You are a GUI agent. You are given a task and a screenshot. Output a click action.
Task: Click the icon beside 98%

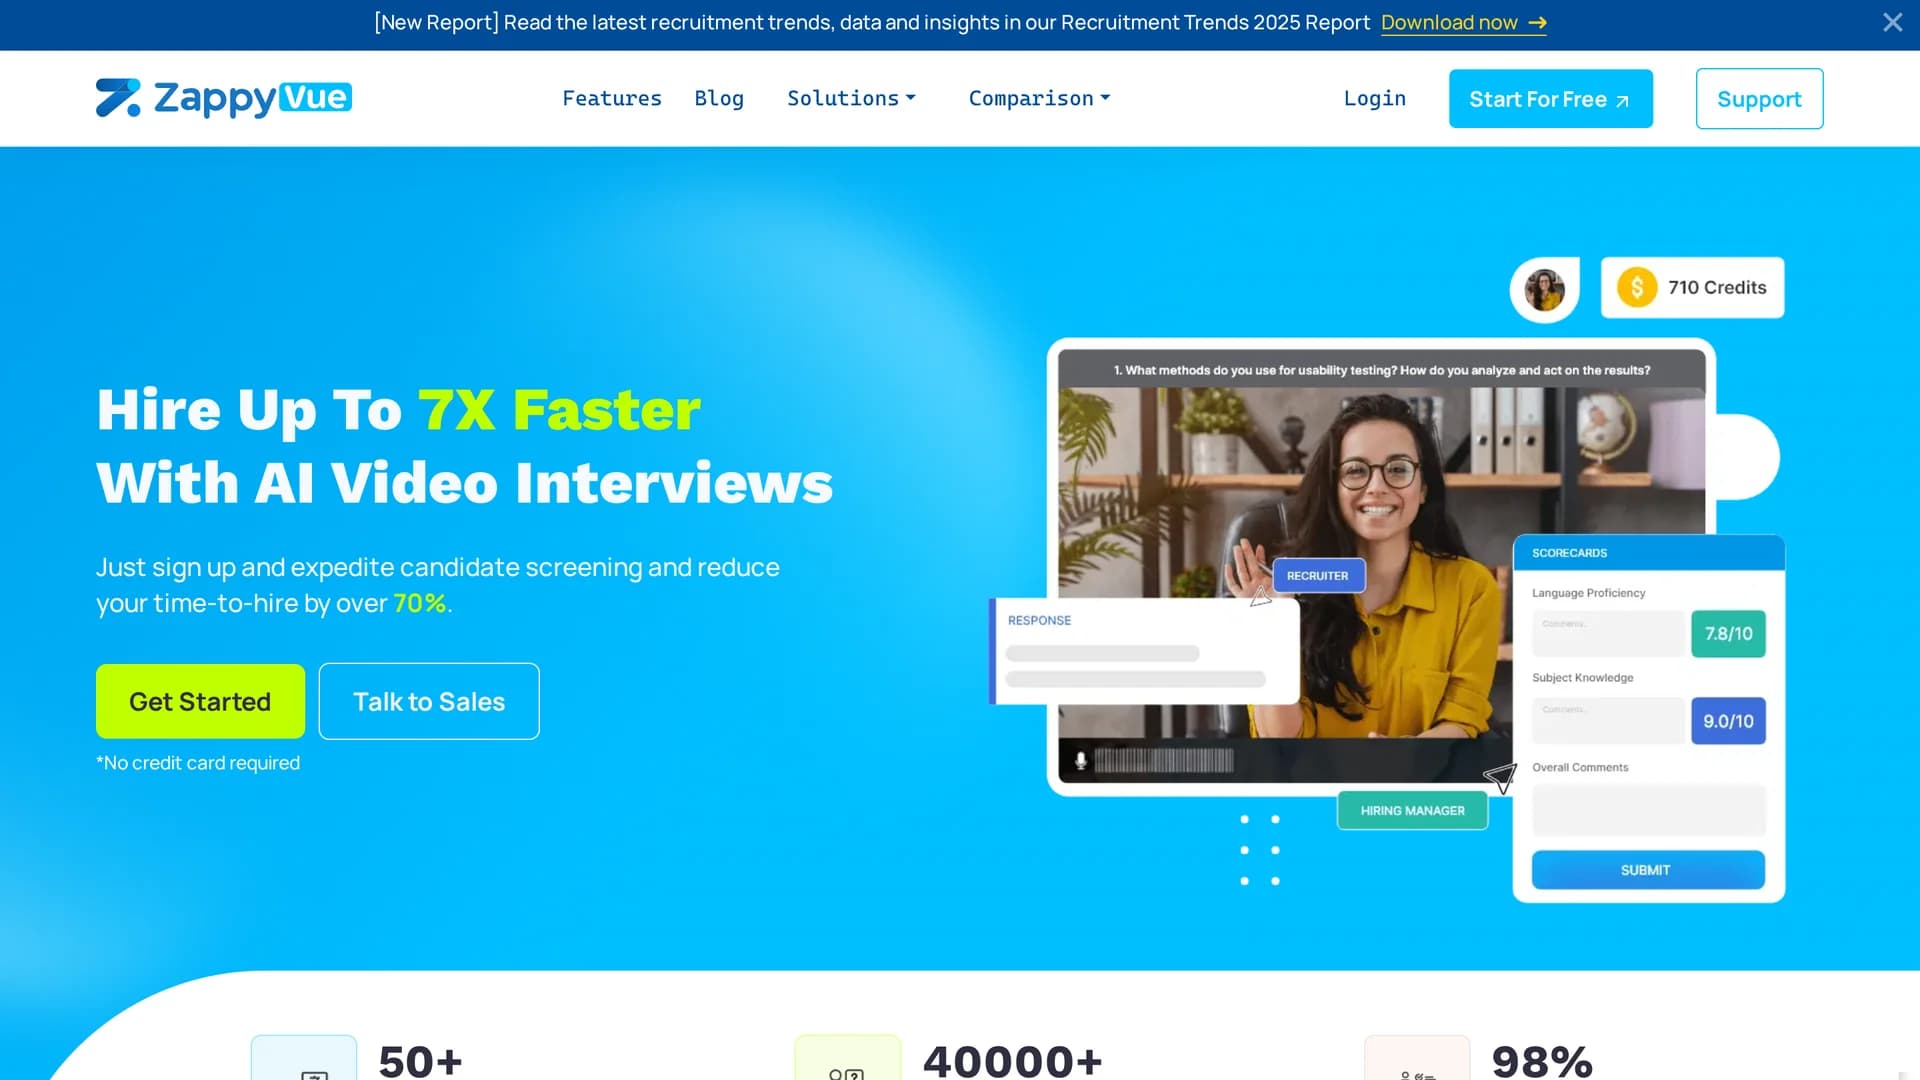[x=1417, y=1058]
